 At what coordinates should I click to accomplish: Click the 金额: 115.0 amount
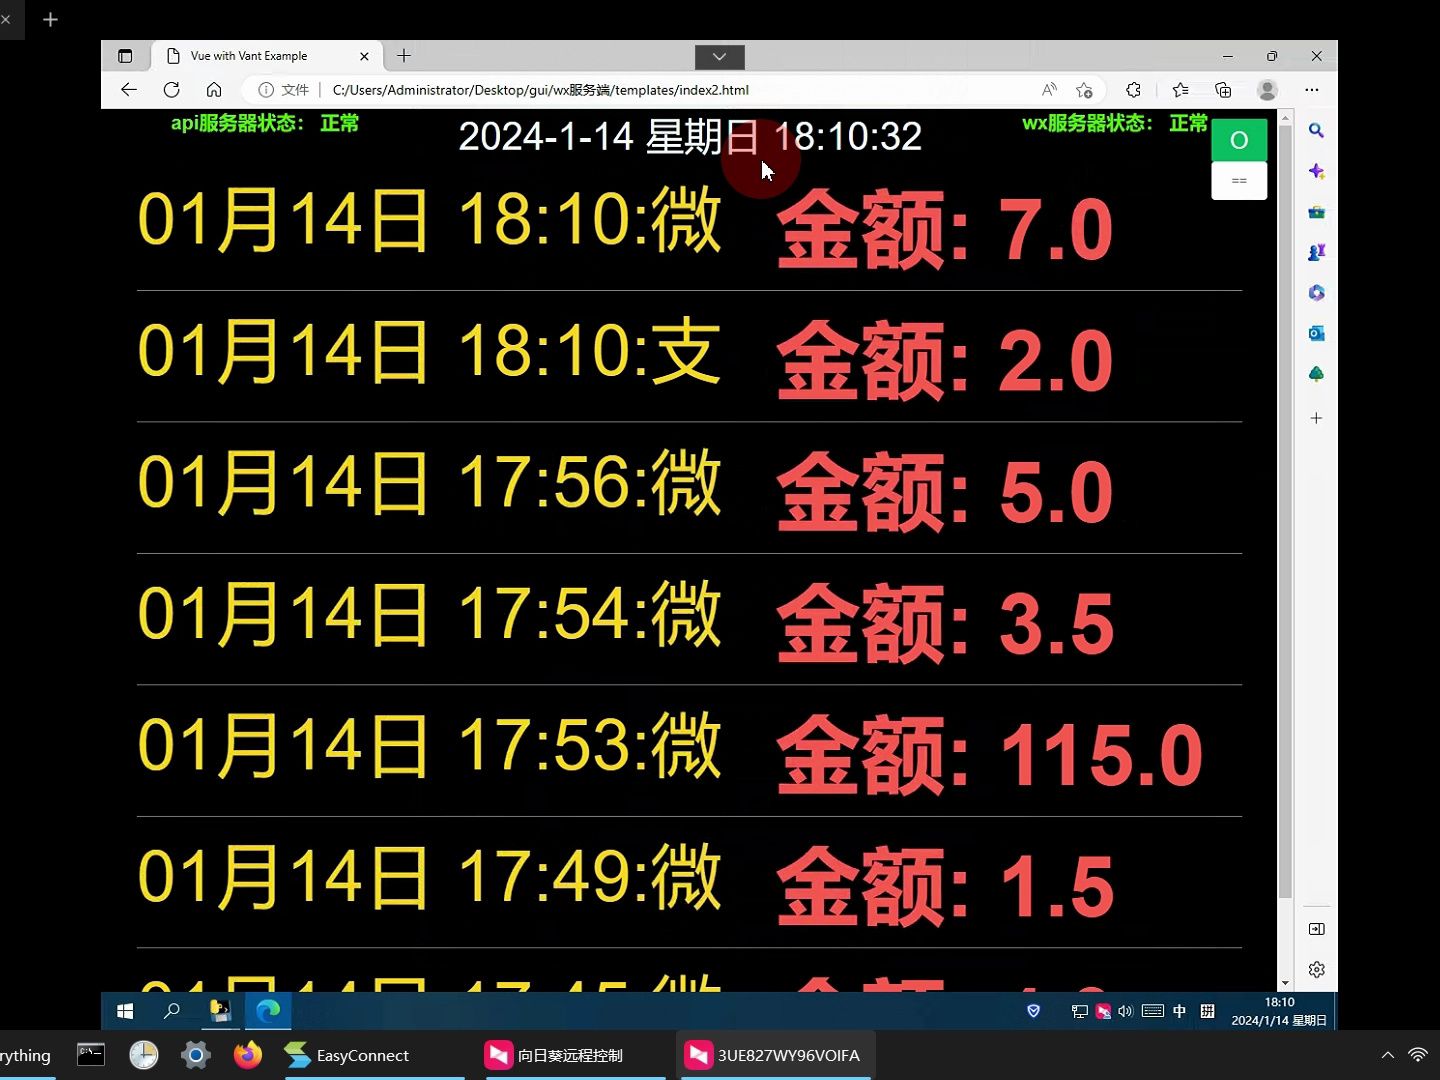[x=990, y=756]
